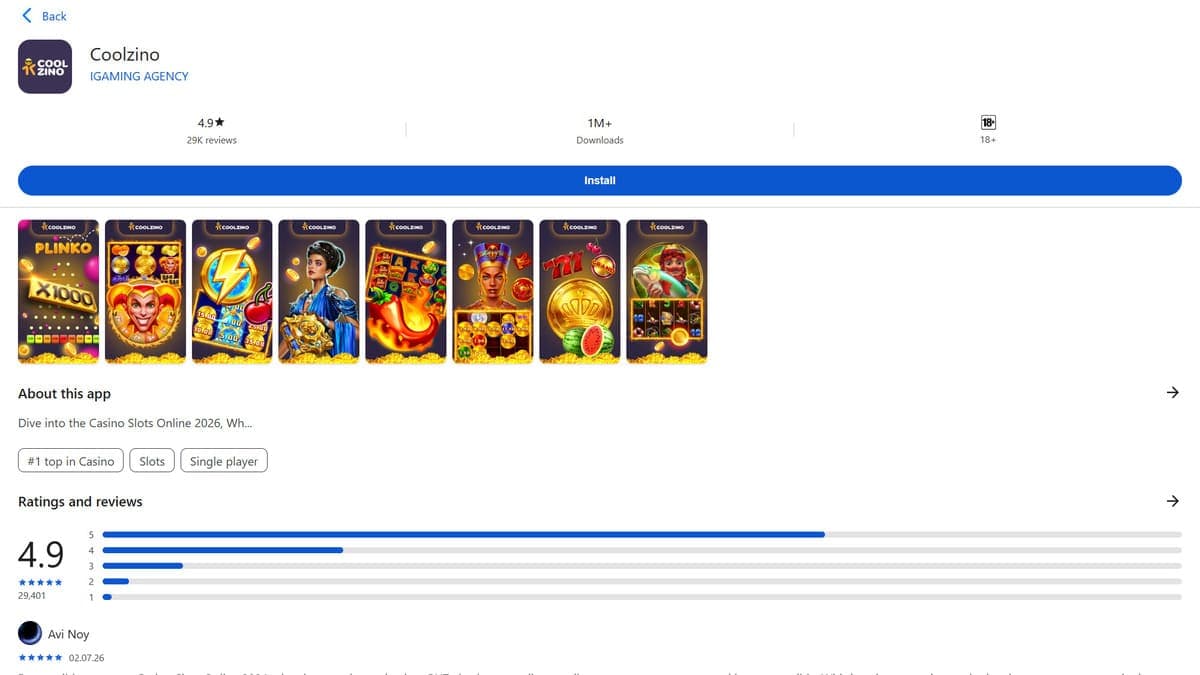Open the IGAMING AGENCY developer page
Image resolution: width=1200 pixels, height=675 pixels.
coord(139,76)
